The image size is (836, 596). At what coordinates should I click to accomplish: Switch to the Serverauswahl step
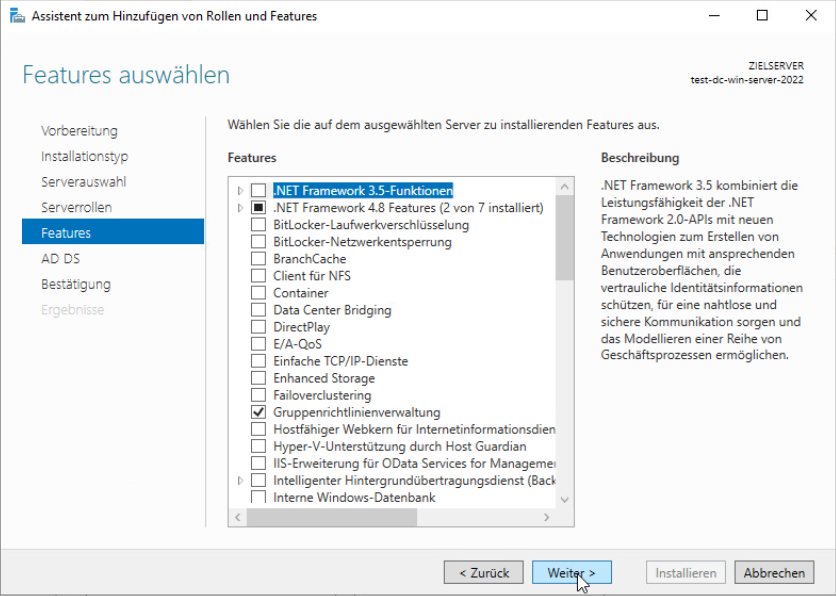tap(84, 182)
